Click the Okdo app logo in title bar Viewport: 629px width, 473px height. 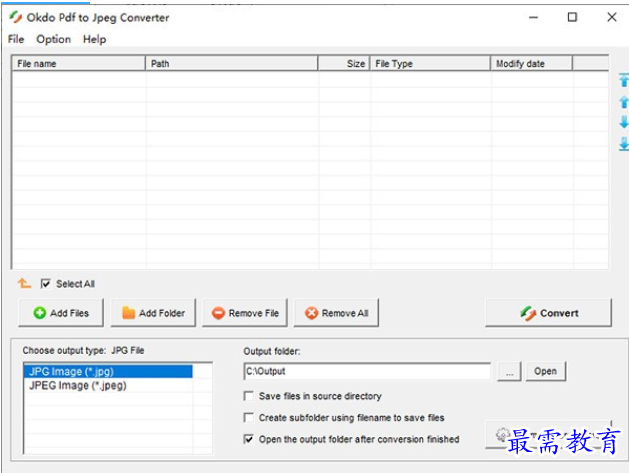pos(16,17)
